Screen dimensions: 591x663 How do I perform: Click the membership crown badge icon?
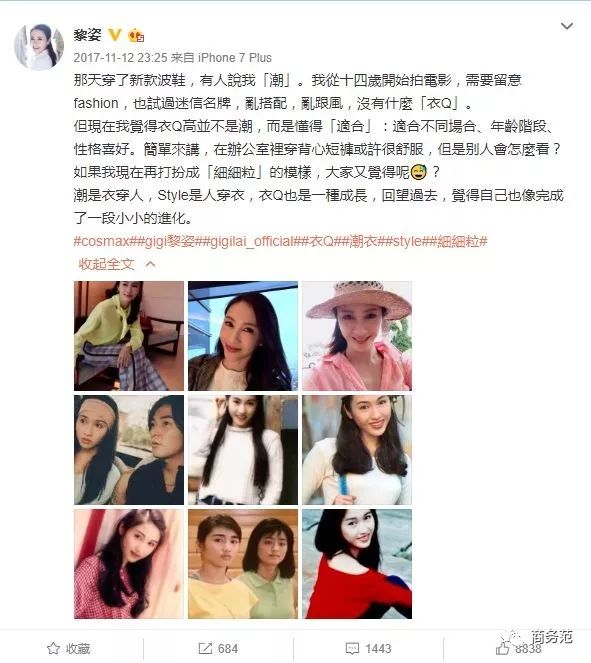point(136,35)
